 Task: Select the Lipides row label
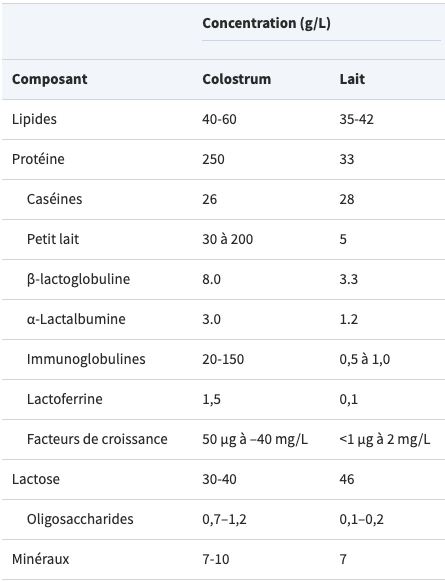[x=34, y=119]
